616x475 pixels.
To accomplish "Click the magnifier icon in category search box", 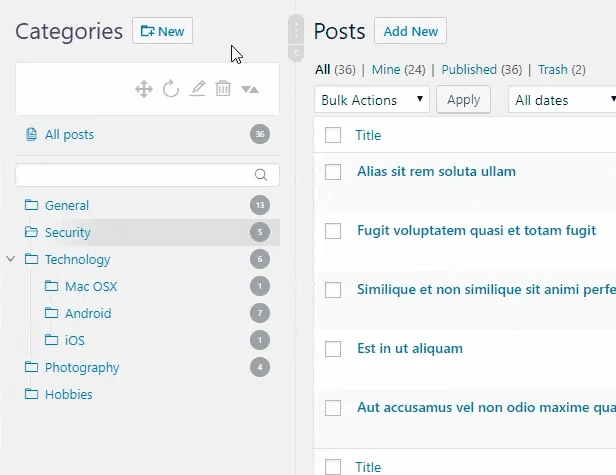I will tap(261, 175).
